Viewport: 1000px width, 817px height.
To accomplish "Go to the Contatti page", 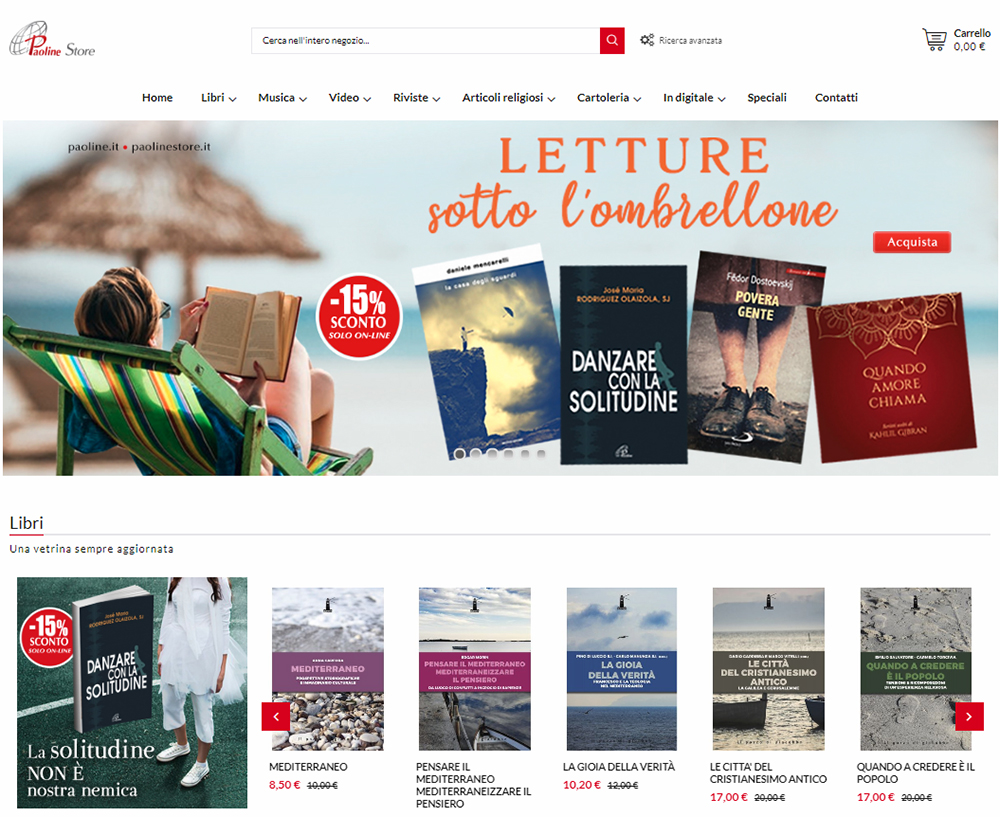I will pyautogui.click(x=836, y=98).
